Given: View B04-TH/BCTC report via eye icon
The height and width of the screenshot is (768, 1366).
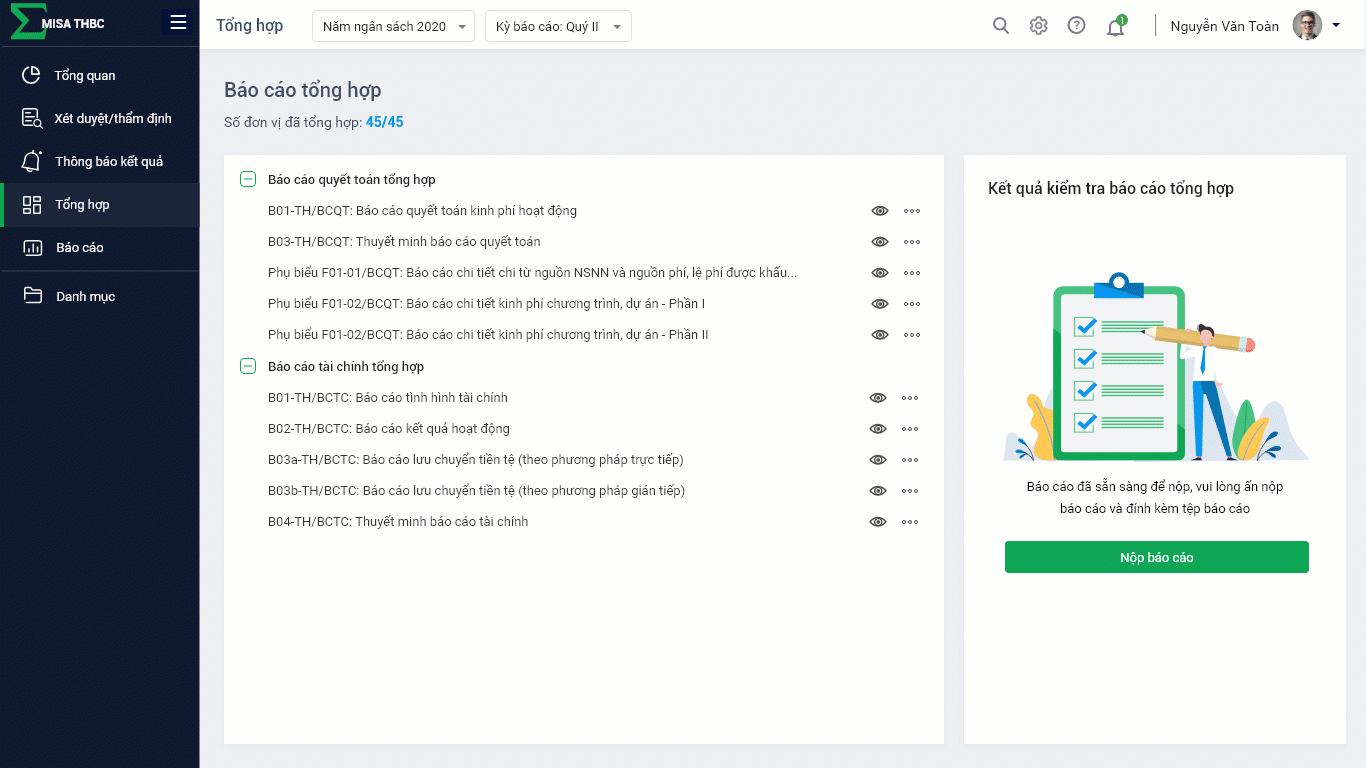Looking at the screenshot, I should pos(878,522).
